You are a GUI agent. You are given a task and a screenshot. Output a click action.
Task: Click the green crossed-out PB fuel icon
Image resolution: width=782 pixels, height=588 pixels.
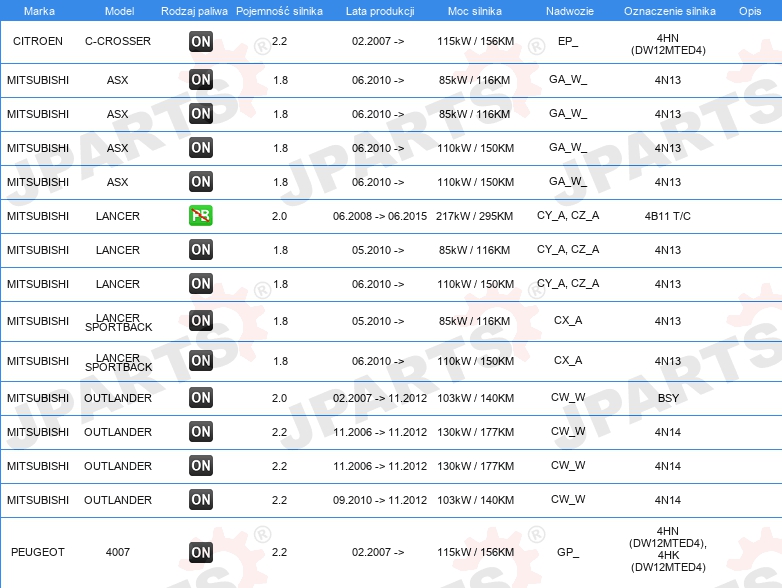pos(201,215)
